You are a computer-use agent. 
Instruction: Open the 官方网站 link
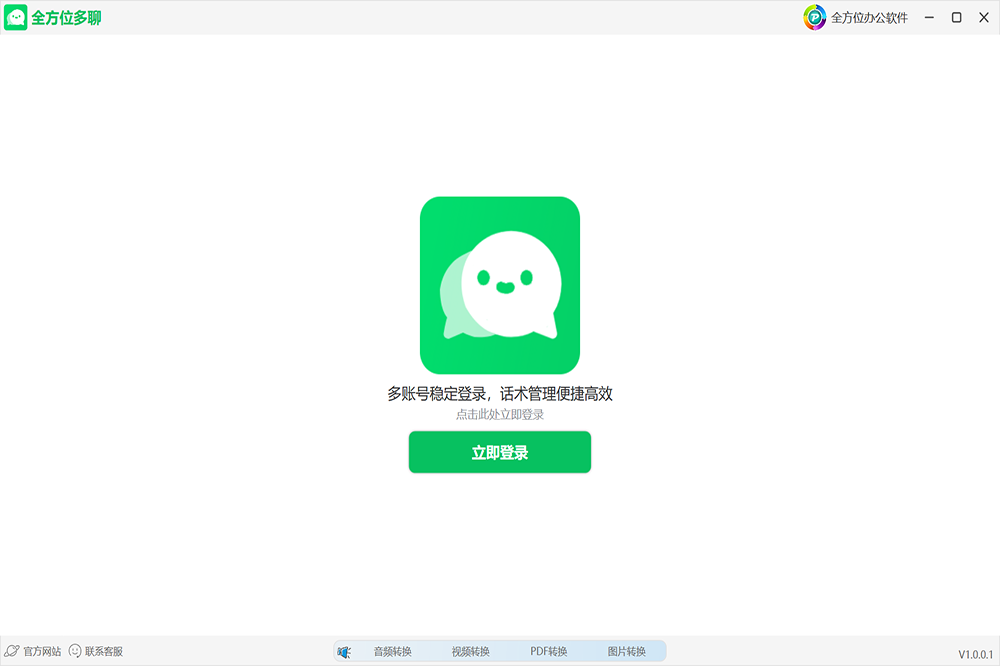click(42, 651)
